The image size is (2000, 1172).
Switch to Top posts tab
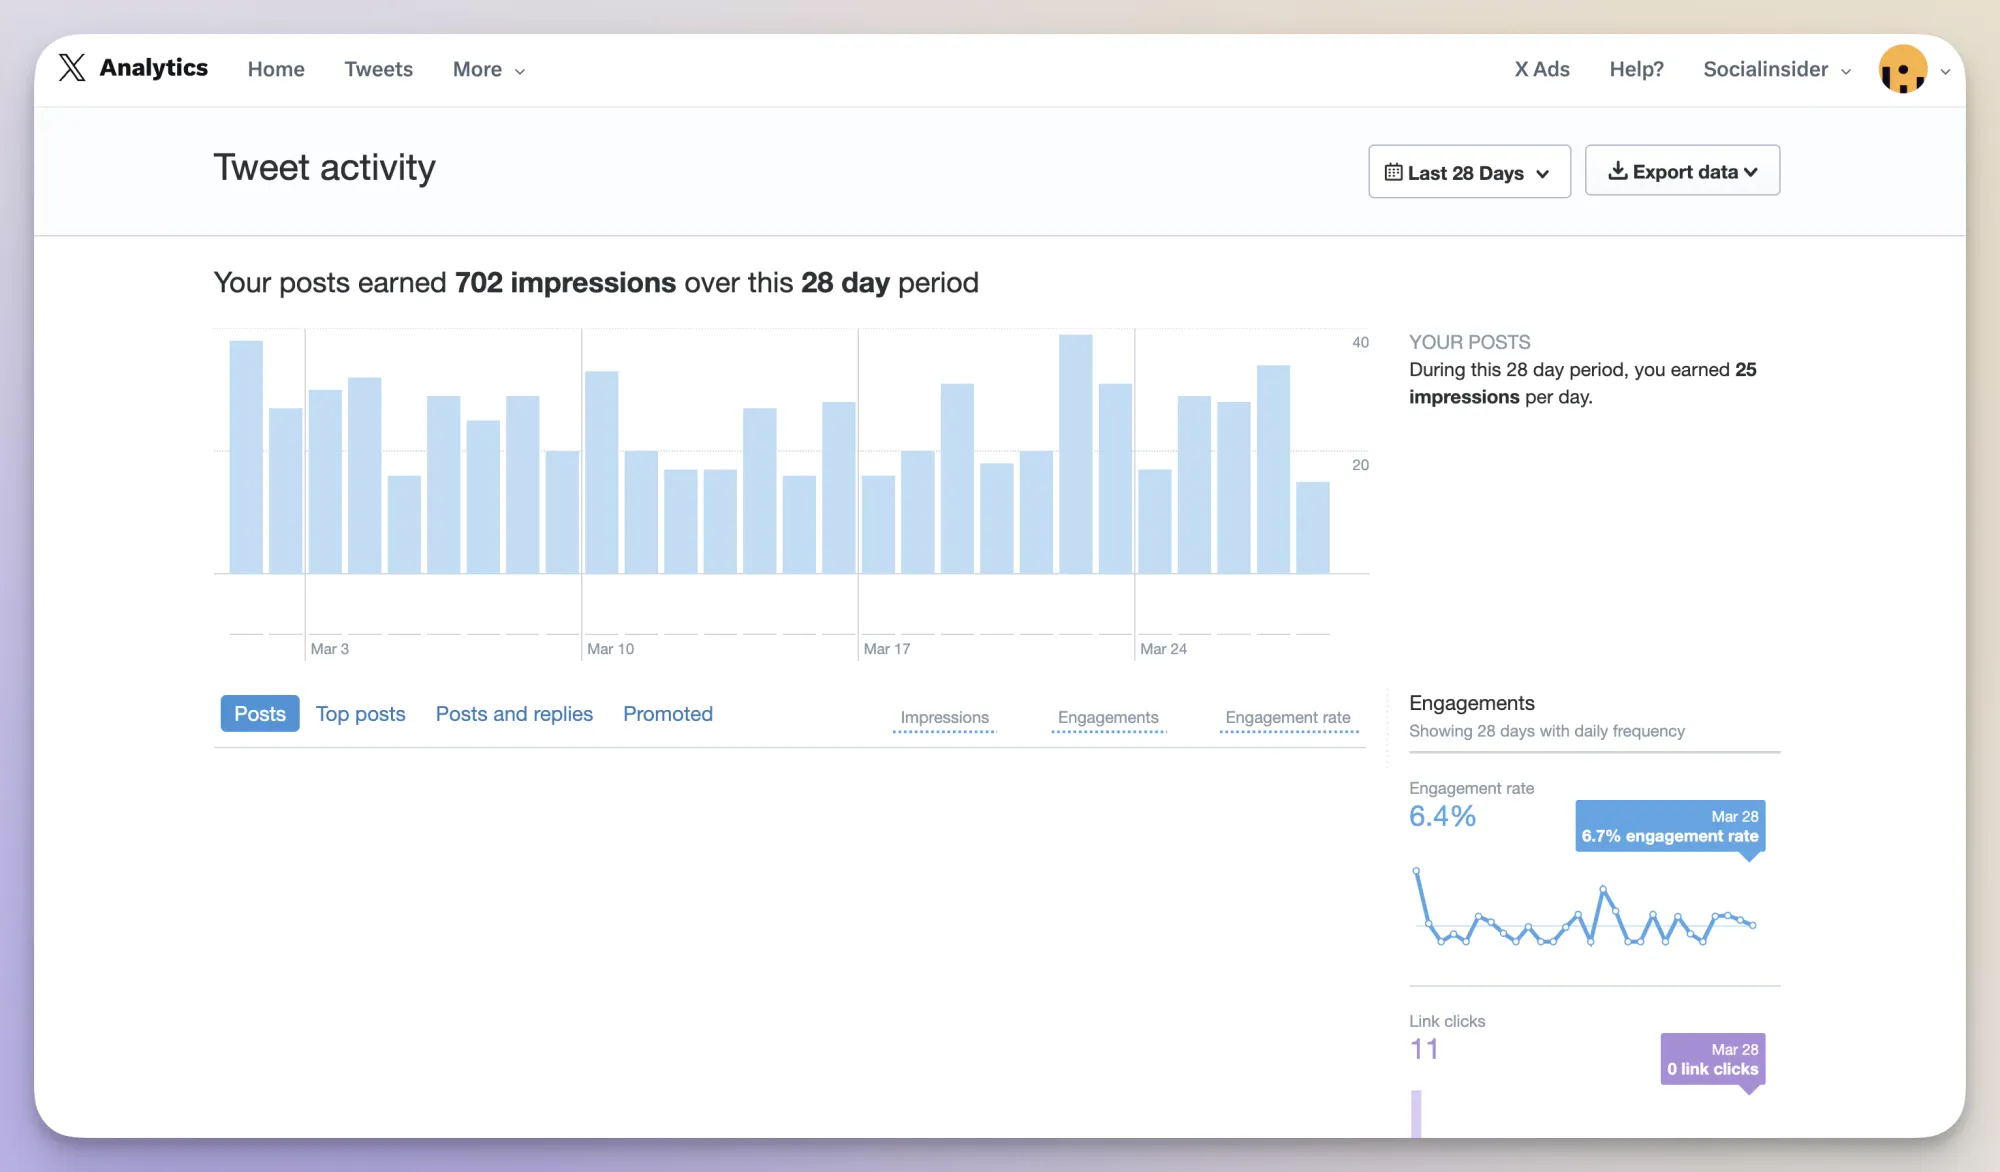pyautogui.click(x=360, y=714)
